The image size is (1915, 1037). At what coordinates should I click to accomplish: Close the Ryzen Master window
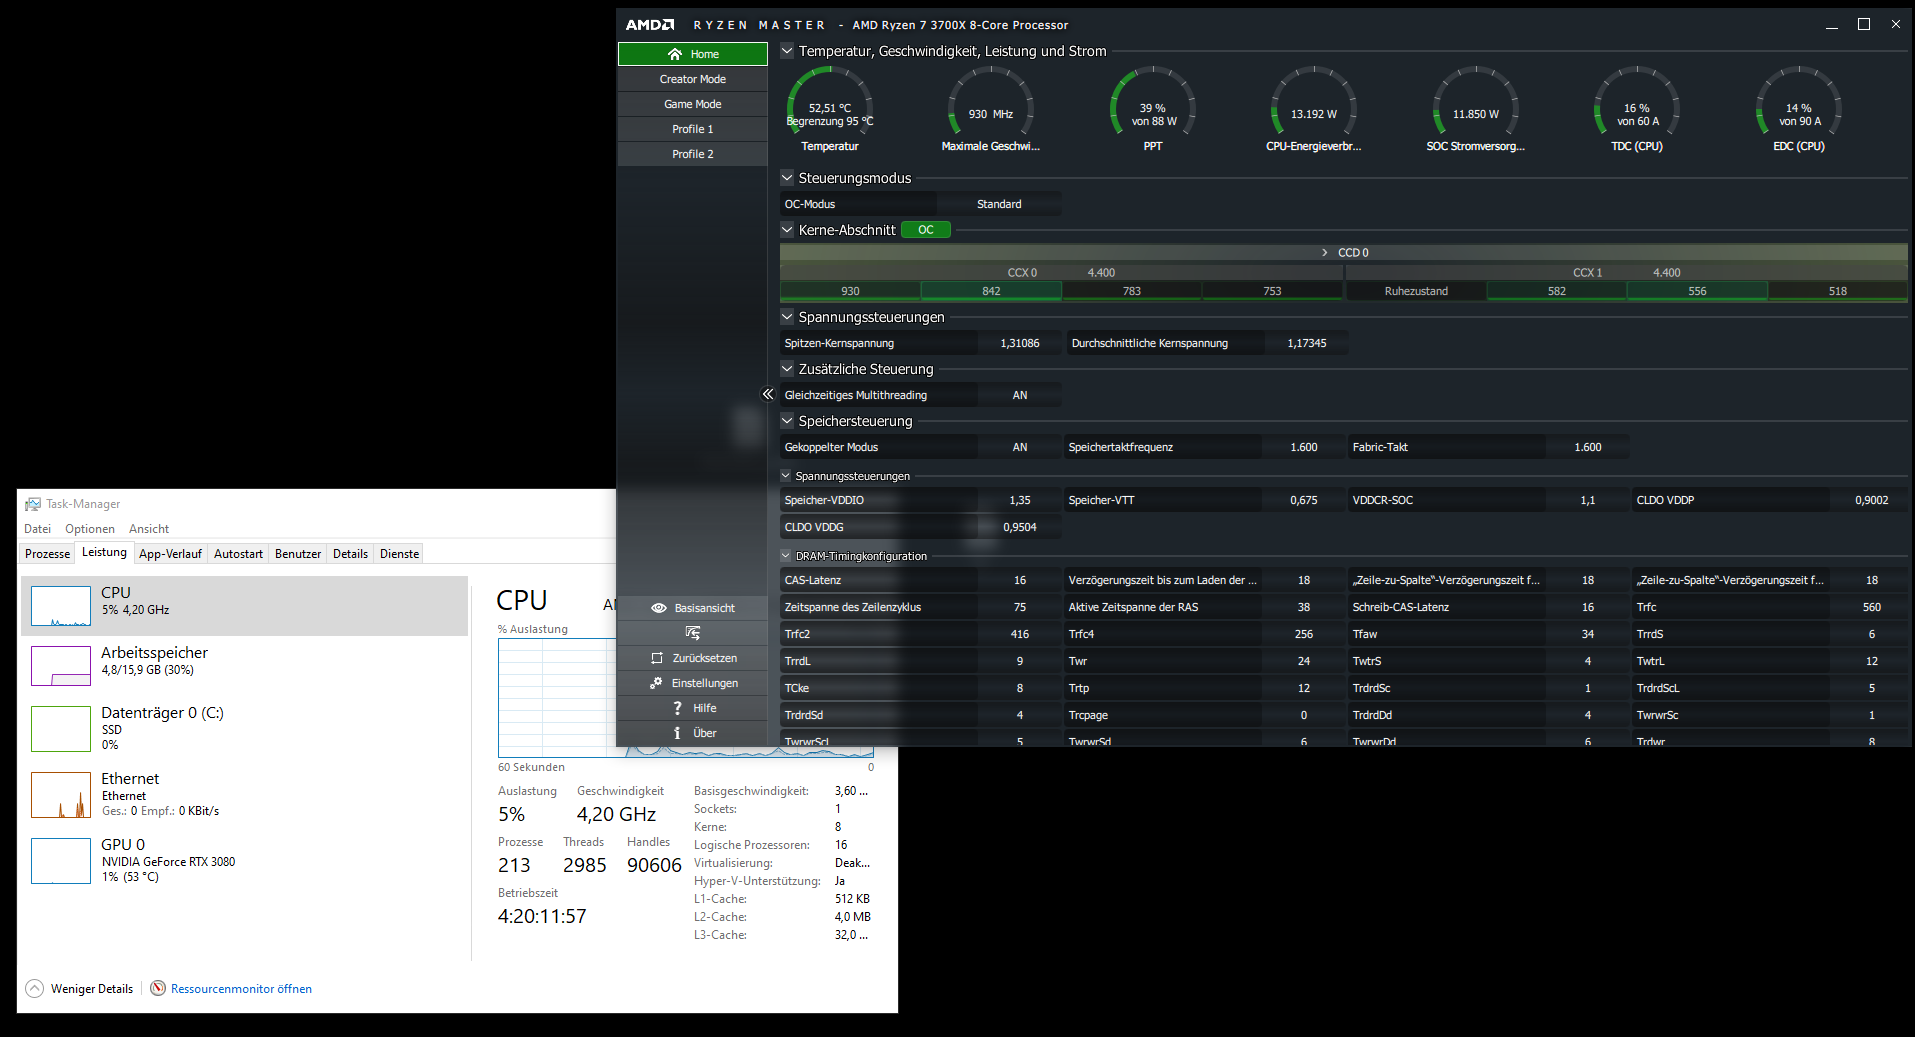click(1896, 25)
